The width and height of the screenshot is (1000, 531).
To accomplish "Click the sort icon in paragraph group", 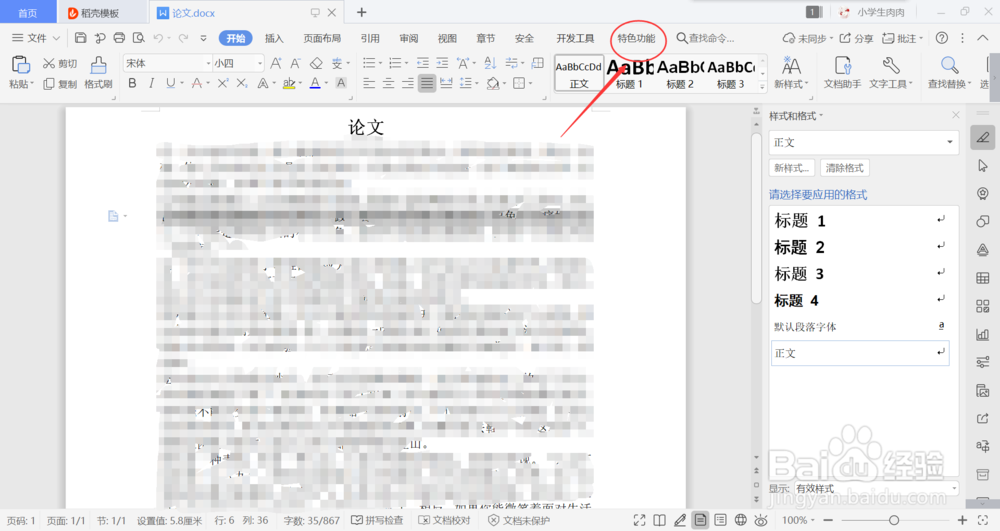I will coord(490,63).
